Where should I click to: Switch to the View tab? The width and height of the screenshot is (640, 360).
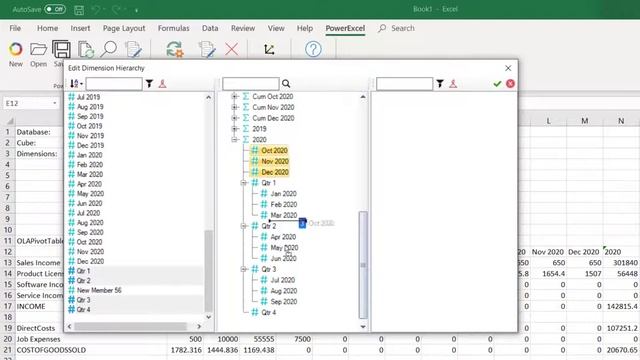276,28
